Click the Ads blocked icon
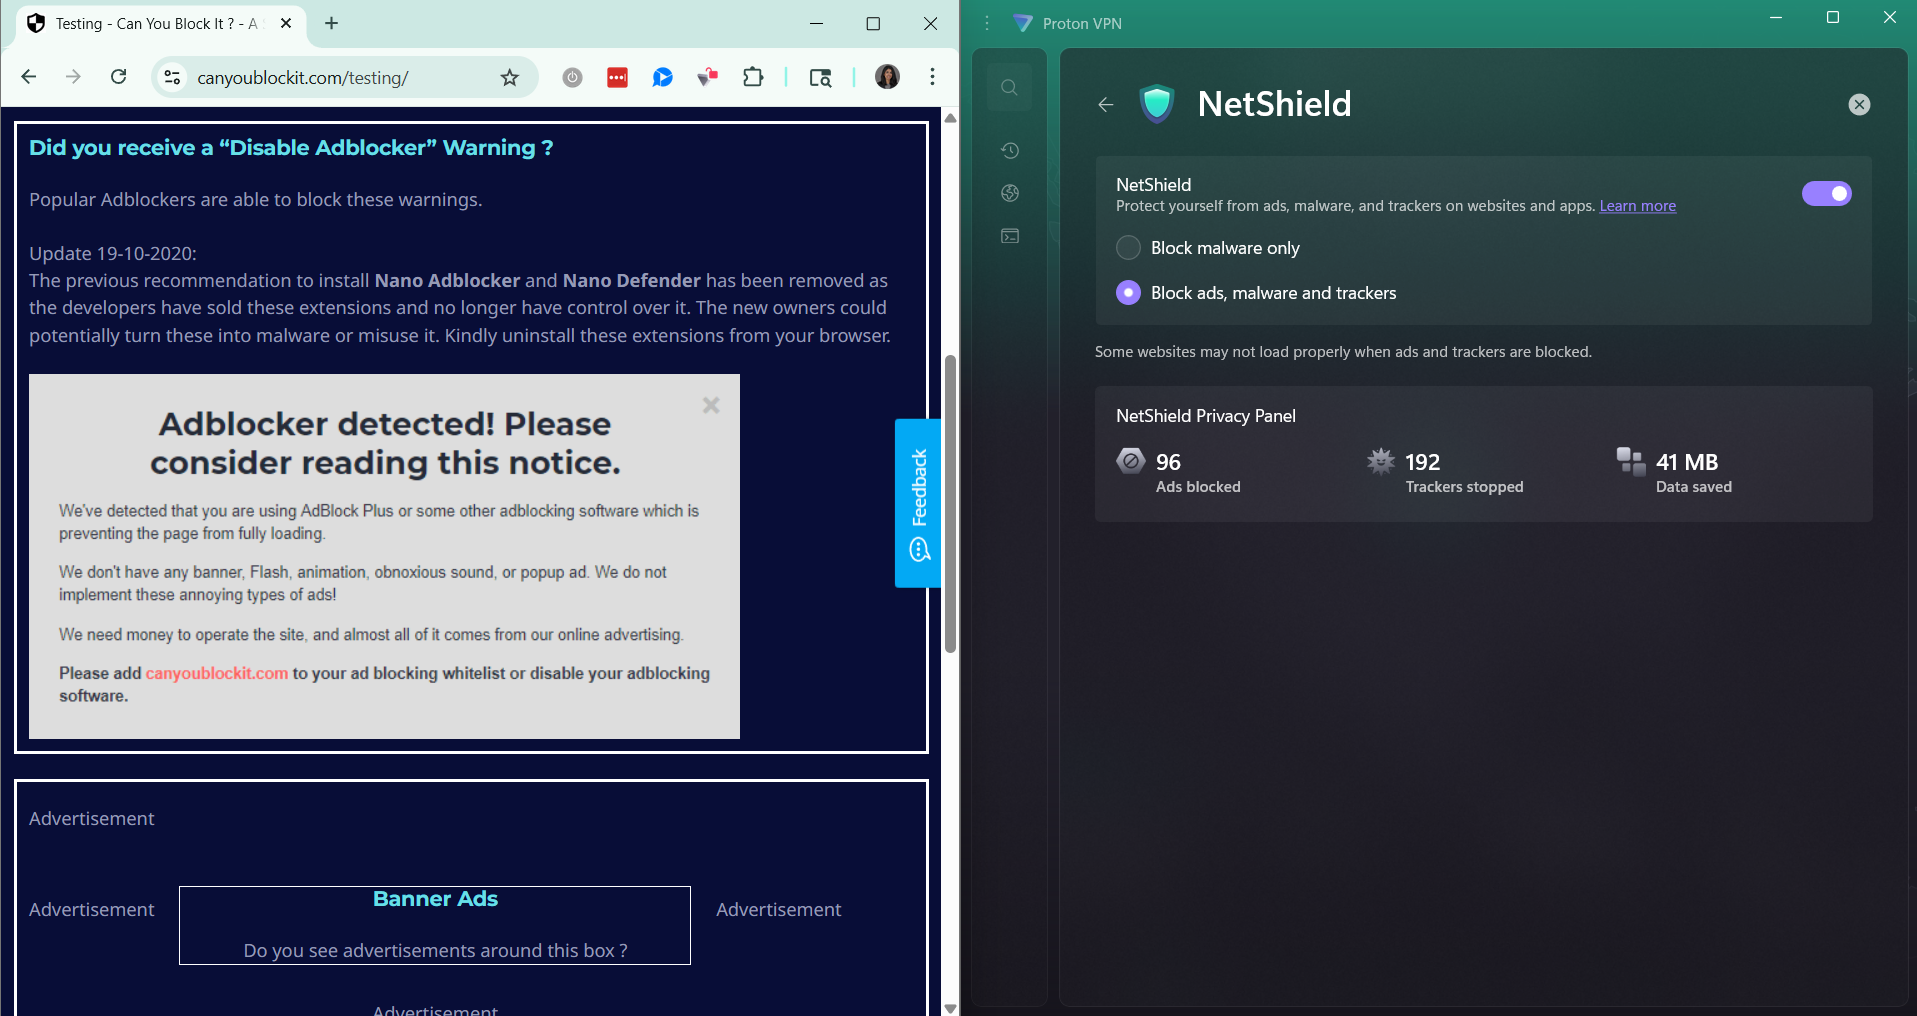 pos(1130,461)
